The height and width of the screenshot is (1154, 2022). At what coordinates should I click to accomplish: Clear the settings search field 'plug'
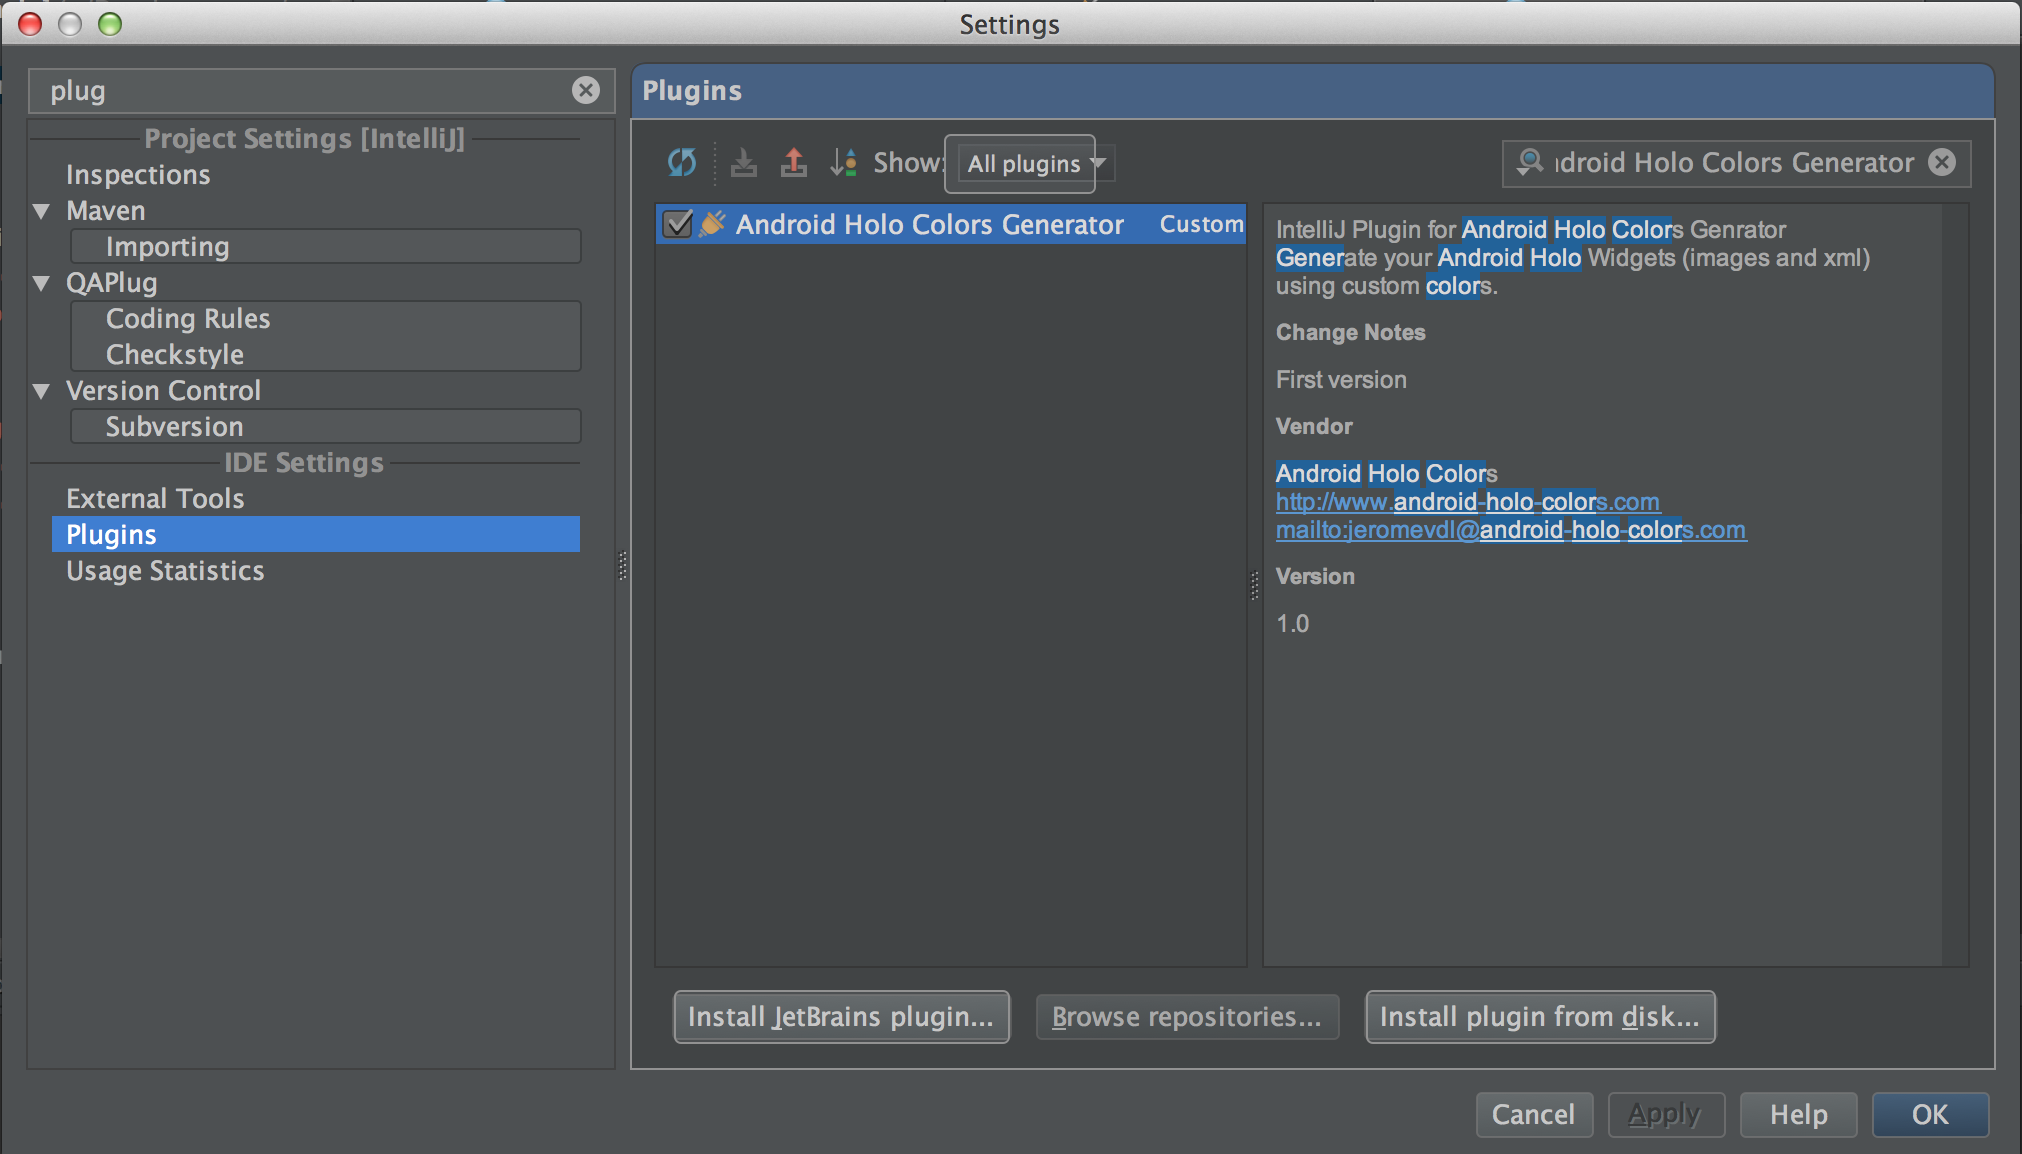point(586,91)
